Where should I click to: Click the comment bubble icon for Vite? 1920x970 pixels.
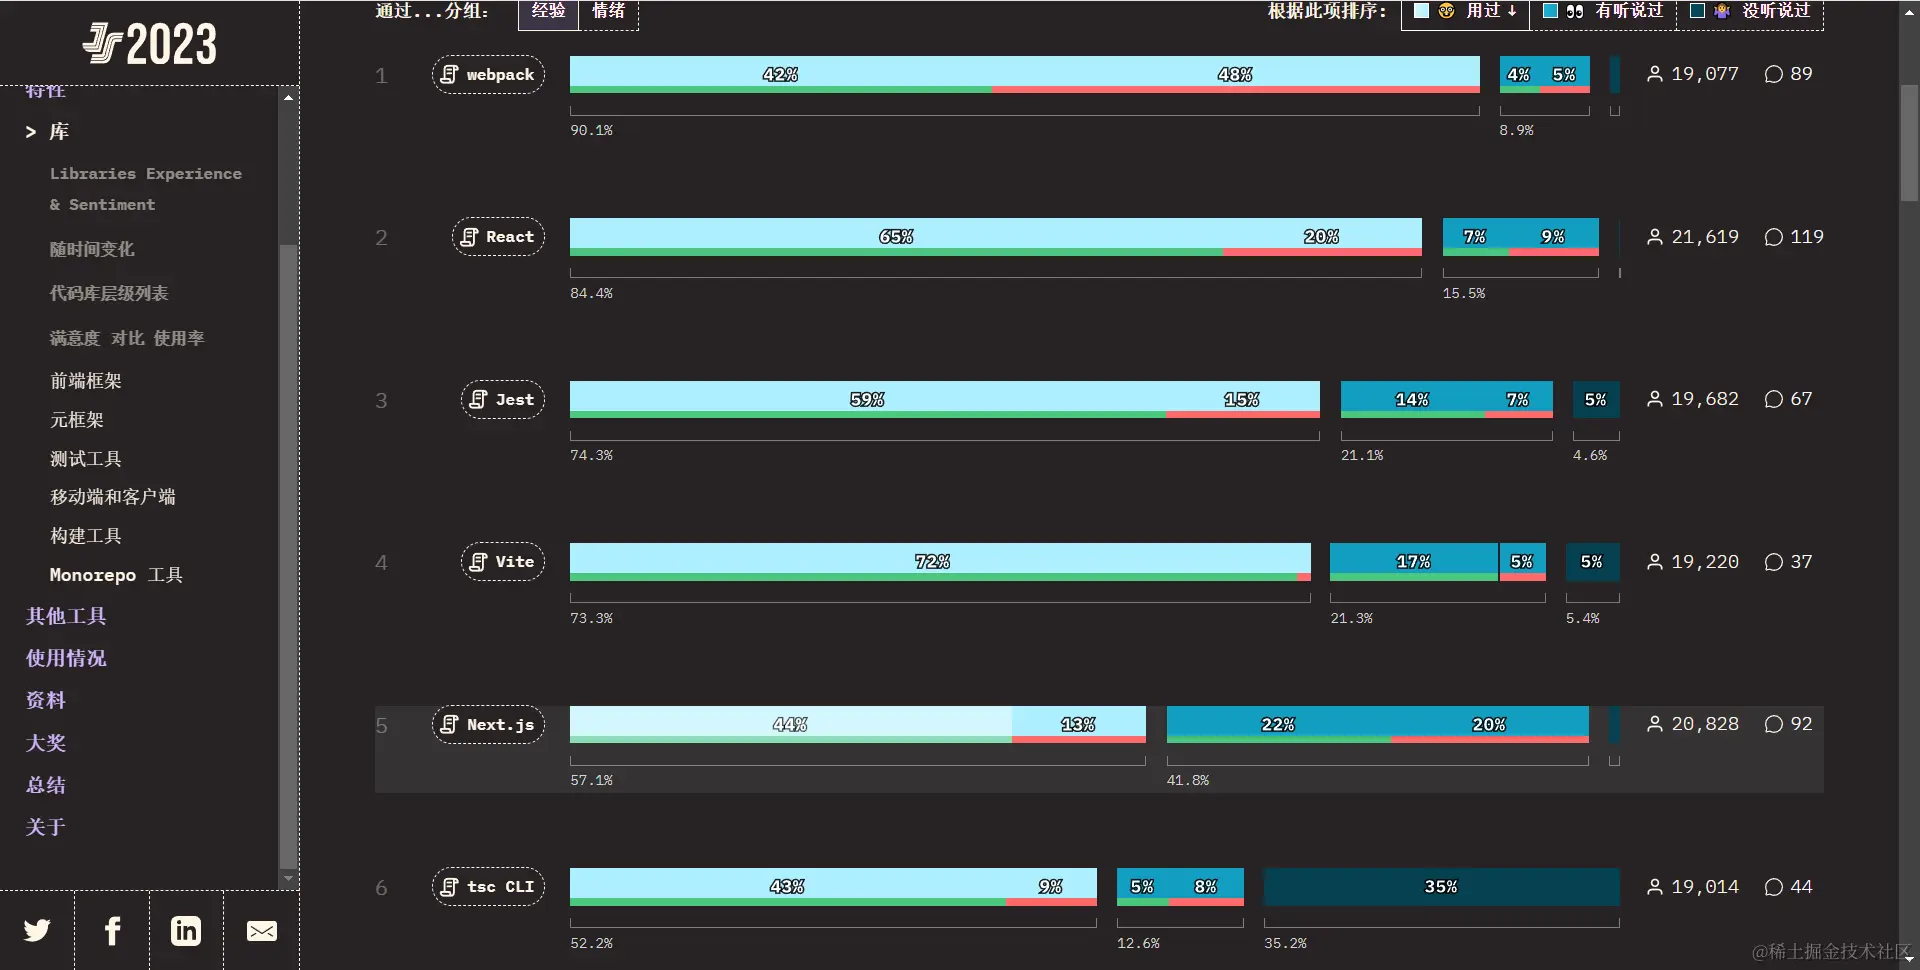point(1773,562)
